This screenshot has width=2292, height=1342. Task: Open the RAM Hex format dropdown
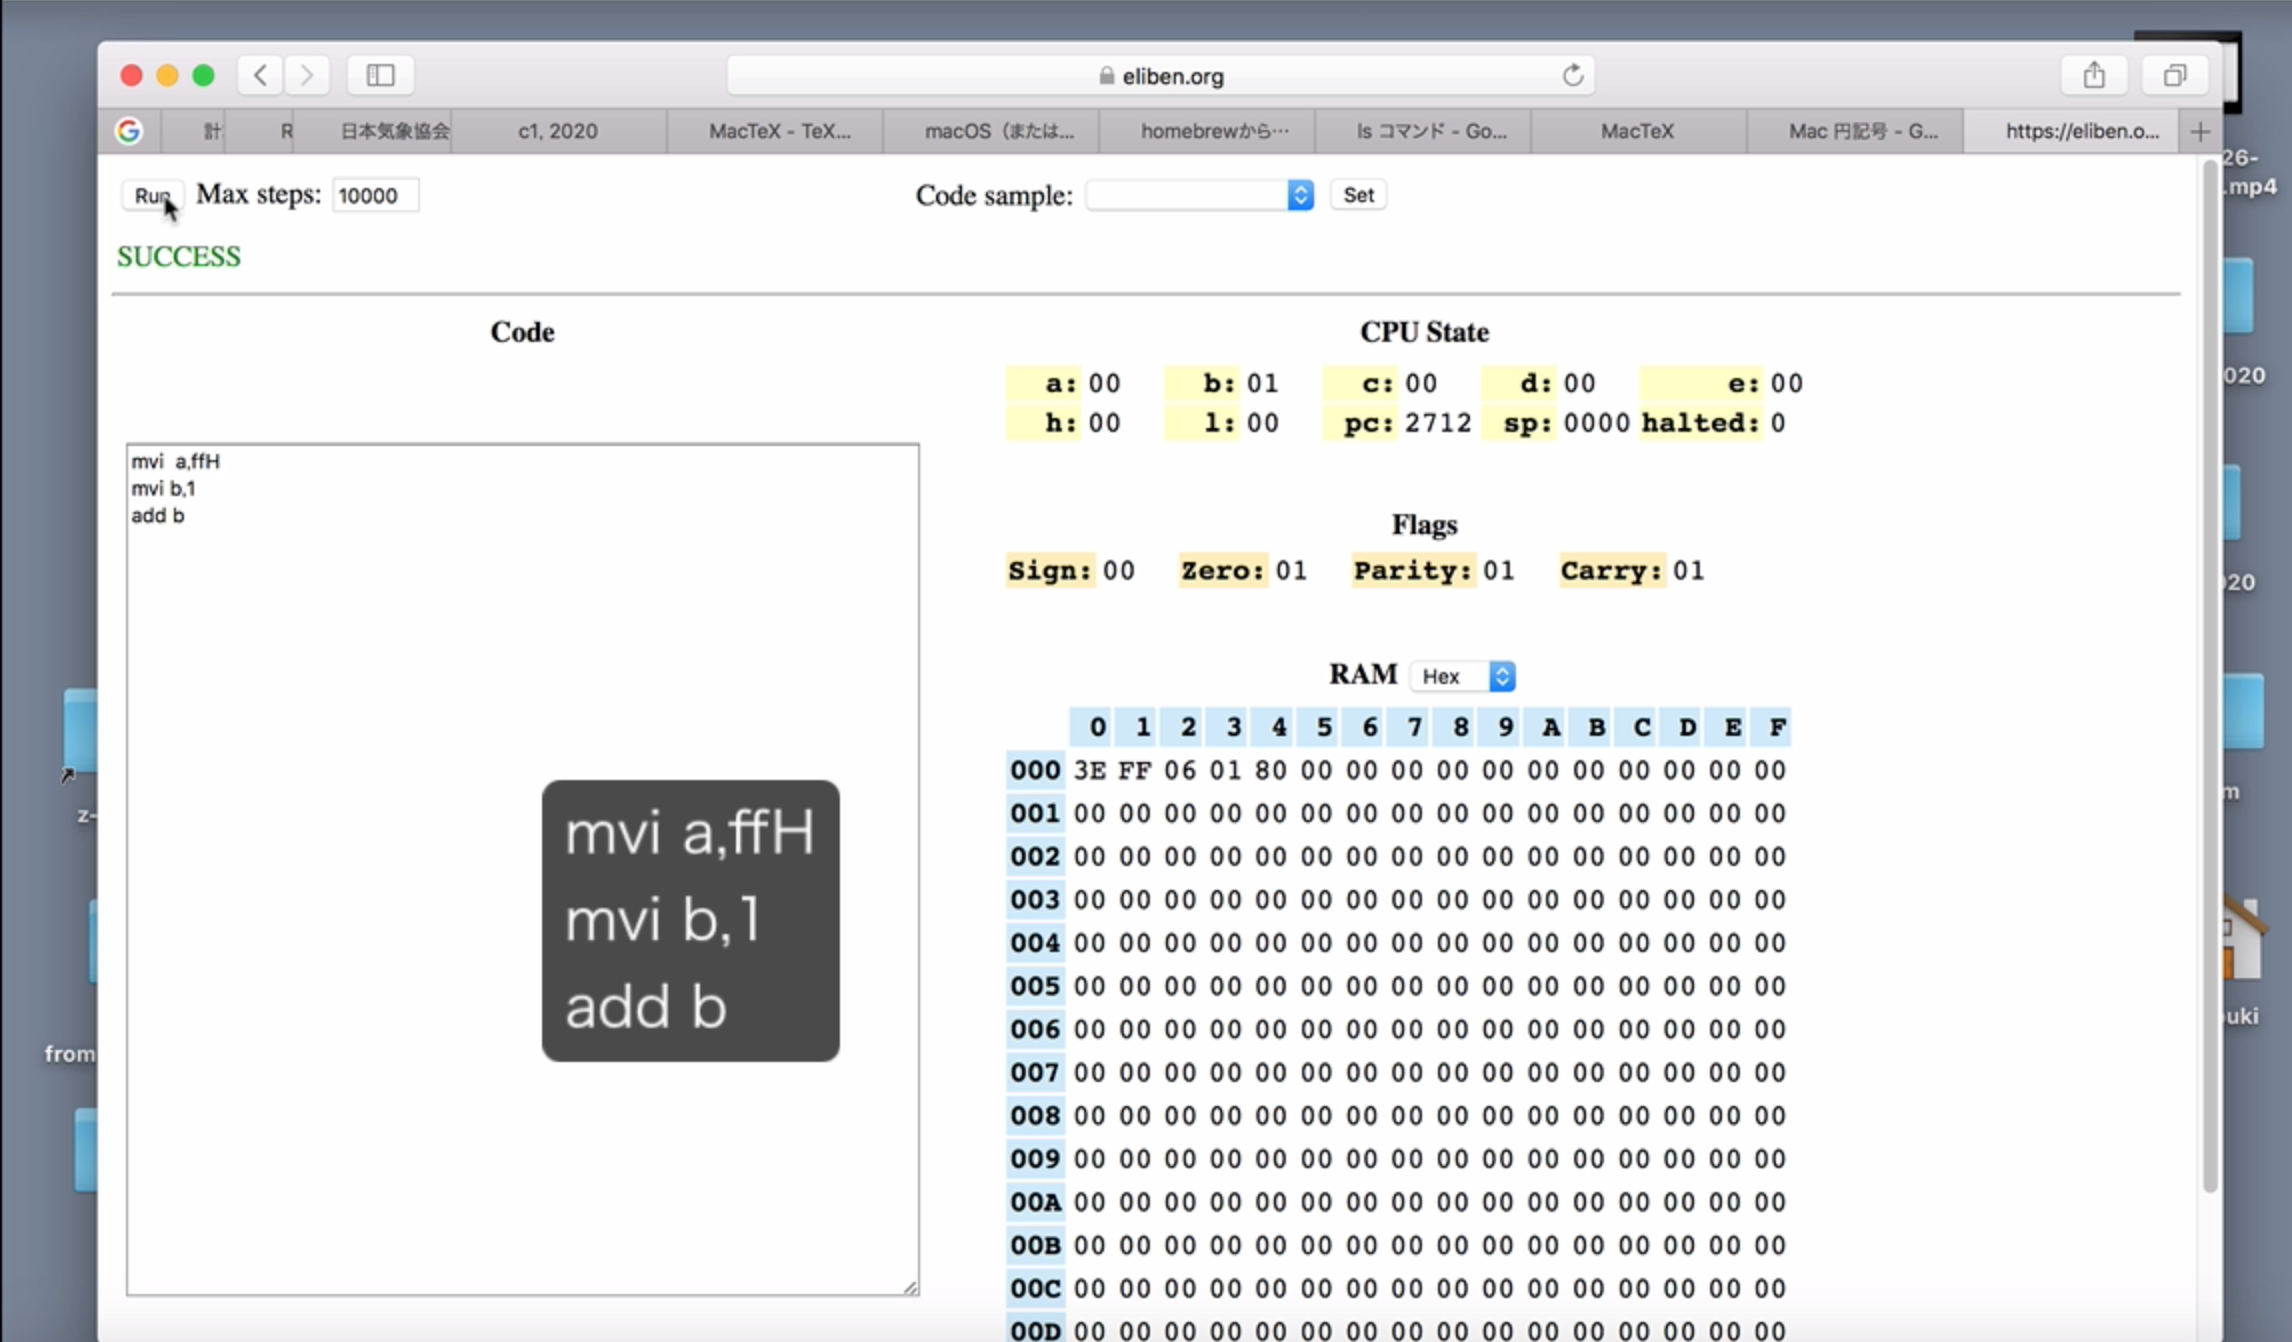1463,676
